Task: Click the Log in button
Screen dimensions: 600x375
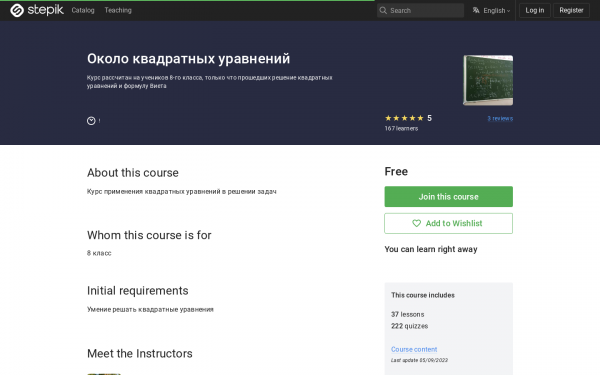Action: point(535,10)
